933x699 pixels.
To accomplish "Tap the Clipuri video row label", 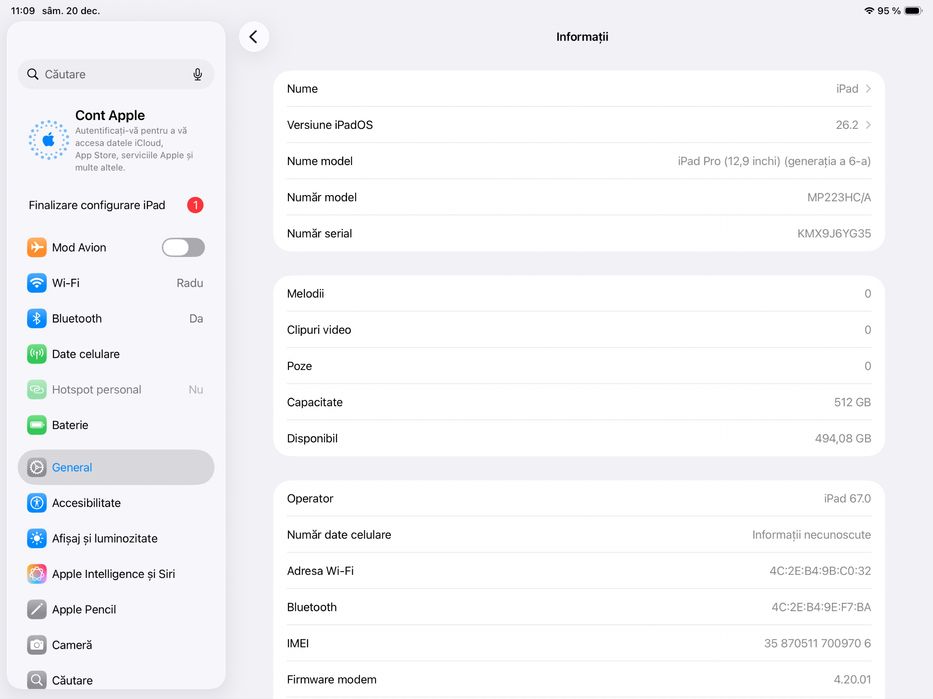I will pos(319,330).
